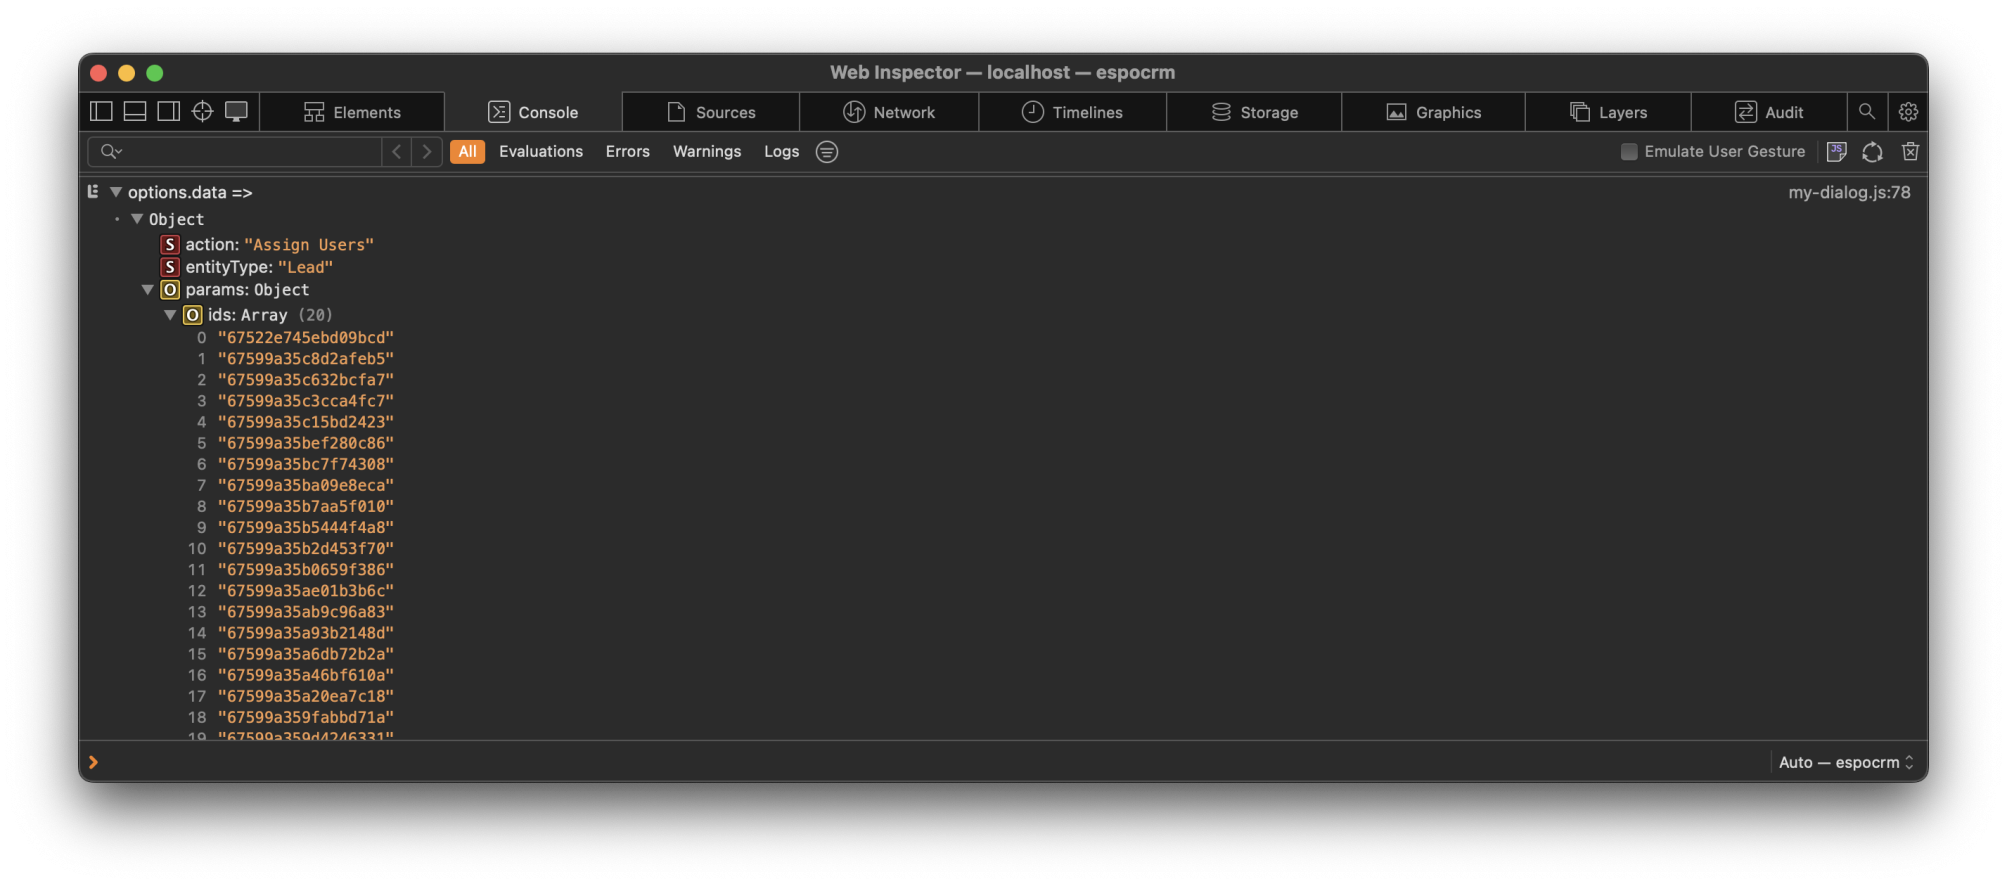Open message source filter icon
2007x886 pixels.
click(827, 152)
